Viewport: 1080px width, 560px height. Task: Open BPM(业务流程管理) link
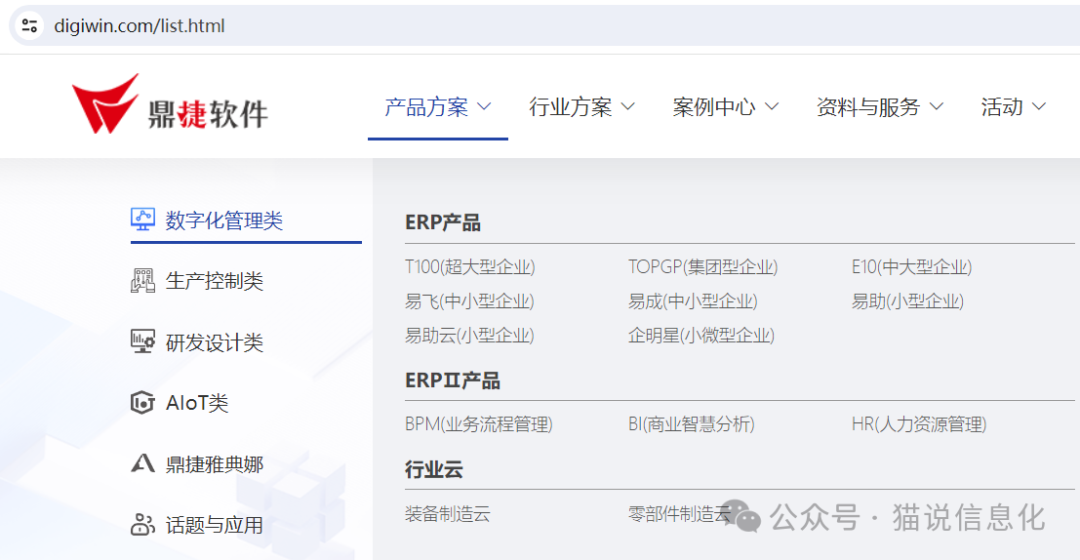479,424
